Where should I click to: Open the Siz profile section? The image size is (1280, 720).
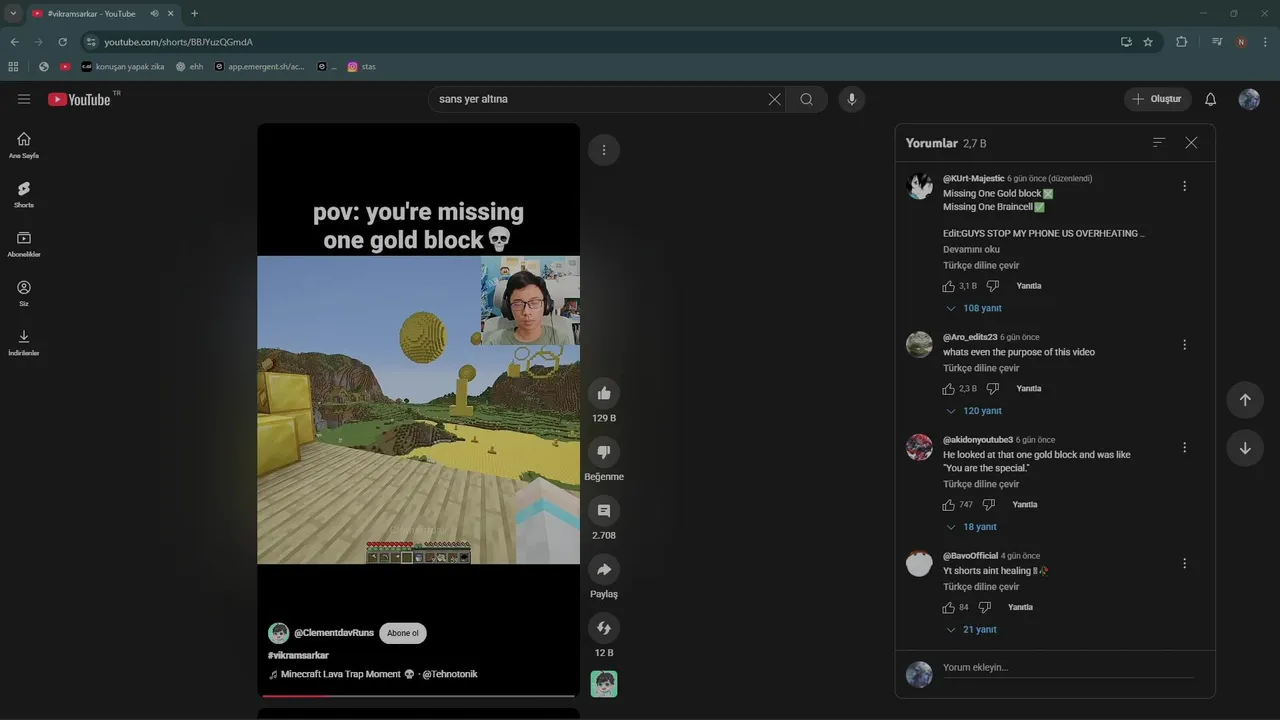tap(24, 293)
